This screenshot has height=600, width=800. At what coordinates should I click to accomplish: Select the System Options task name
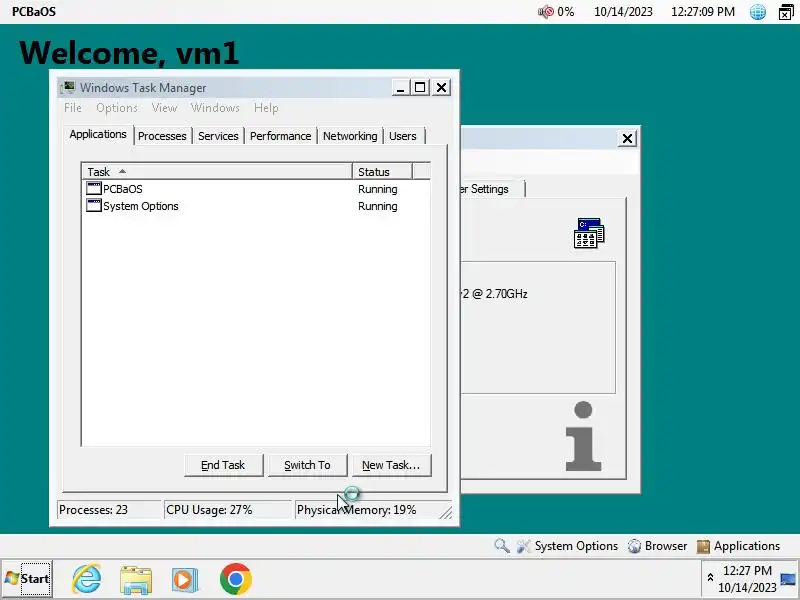141,206
